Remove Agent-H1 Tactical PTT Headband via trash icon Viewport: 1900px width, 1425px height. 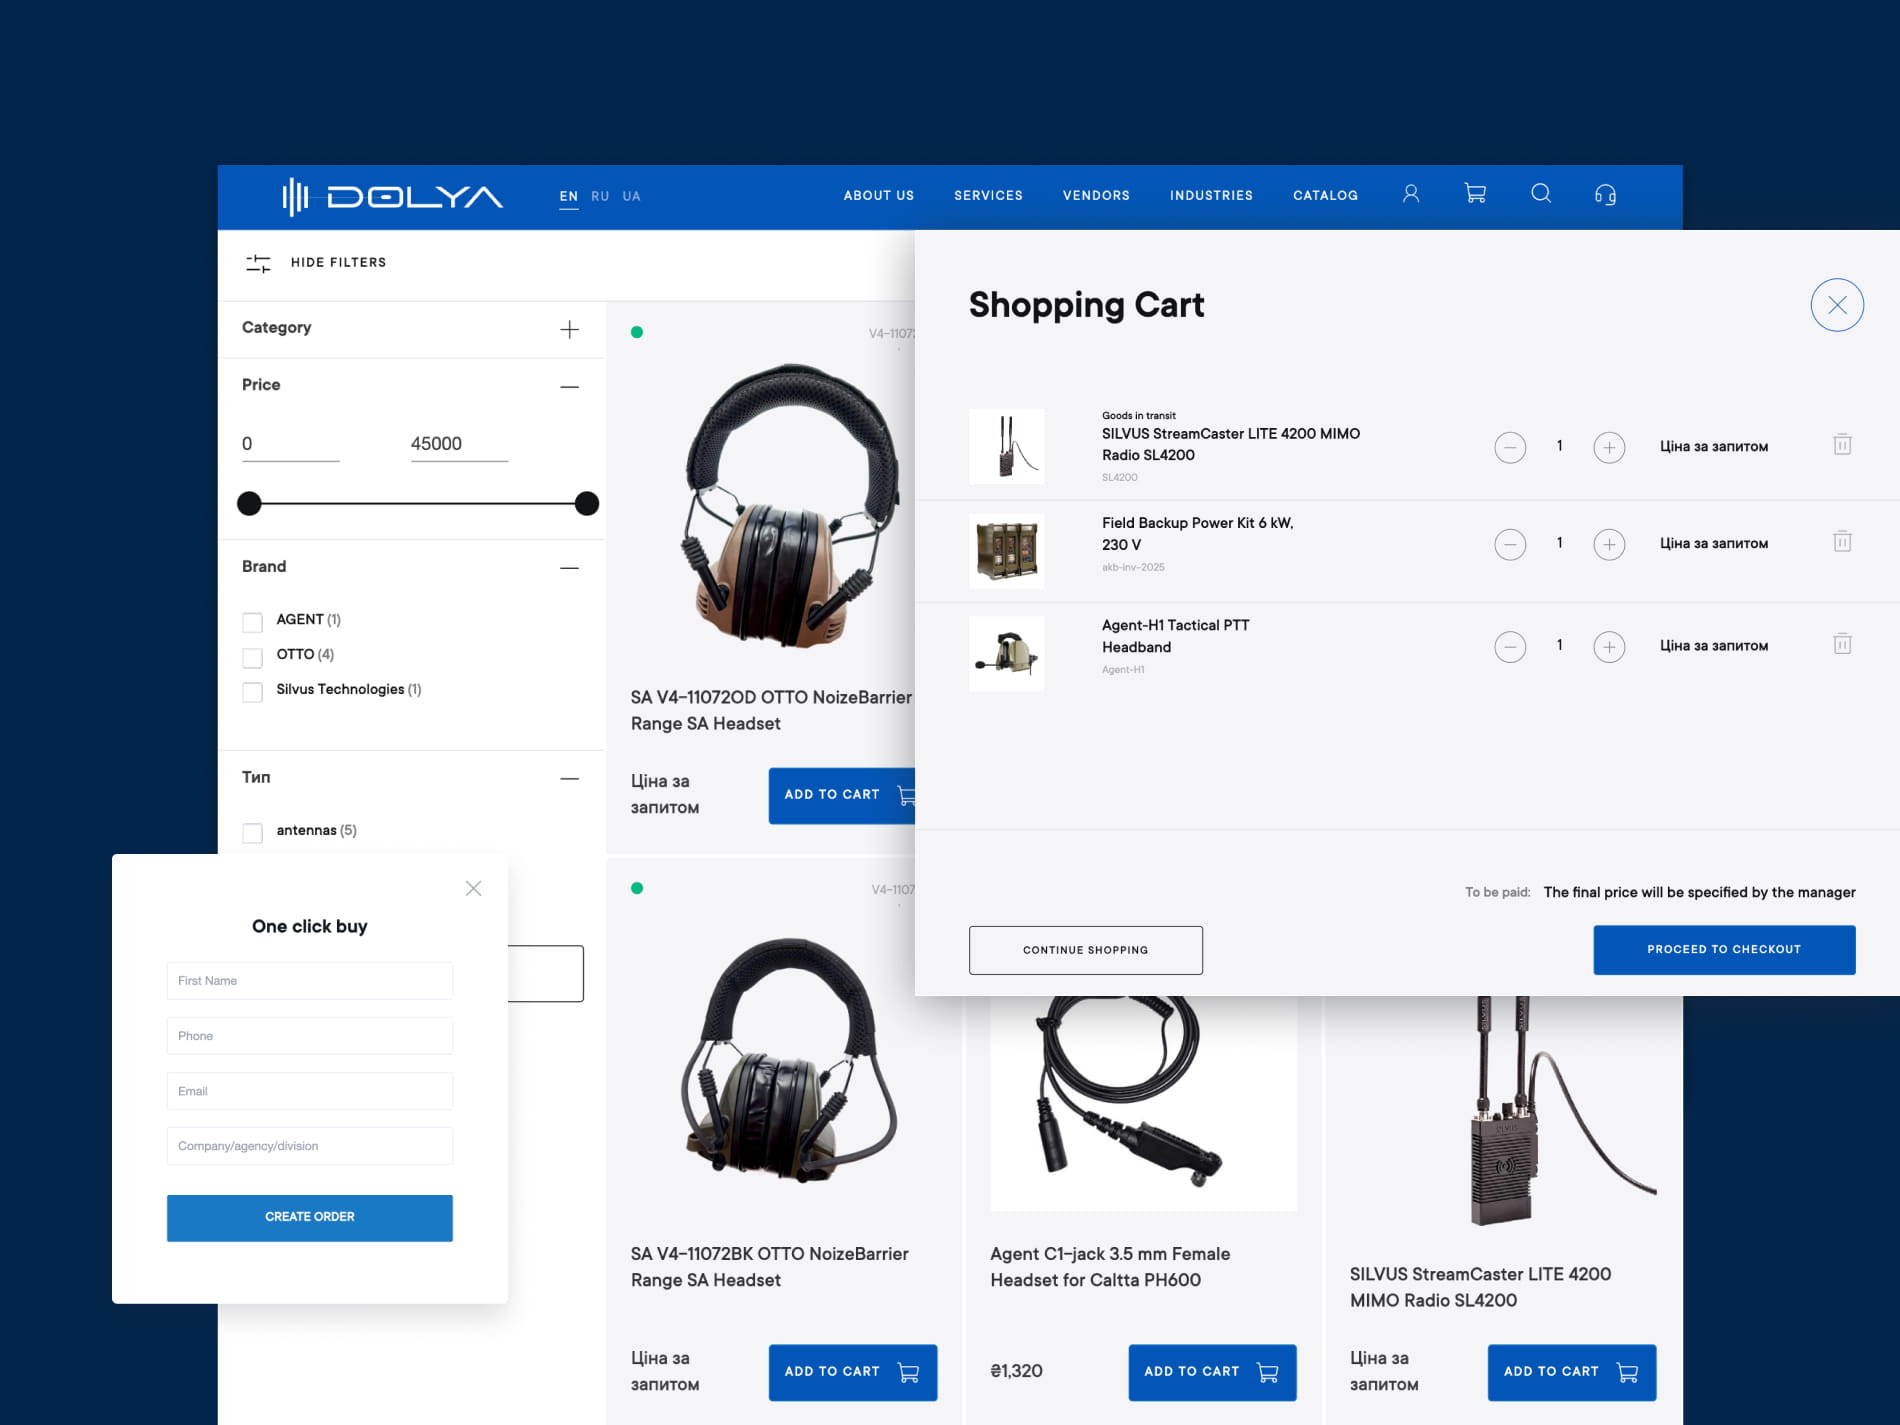coord(1842,643)
